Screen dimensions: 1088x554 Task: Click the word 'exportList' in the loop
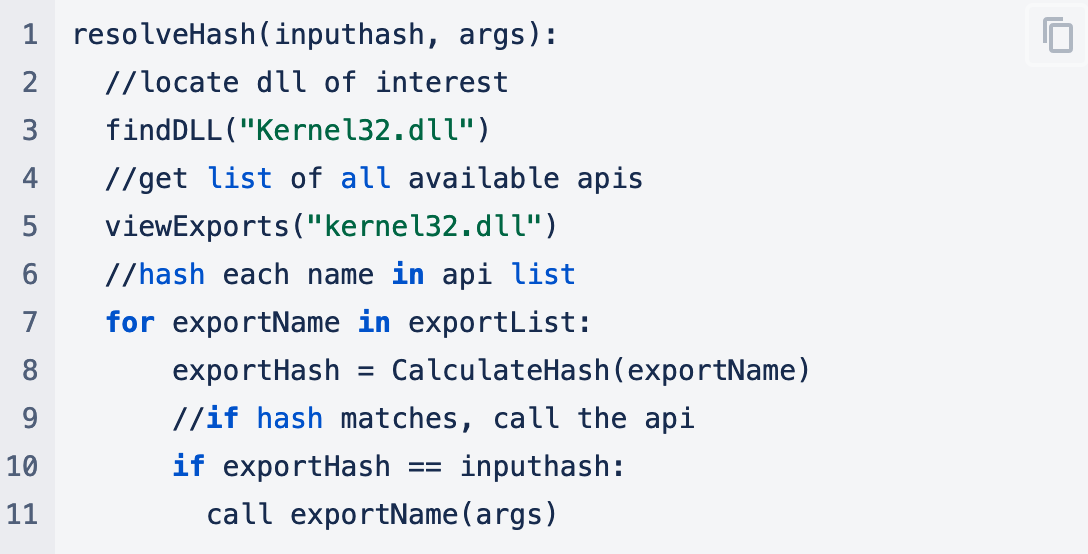[492, 322]
